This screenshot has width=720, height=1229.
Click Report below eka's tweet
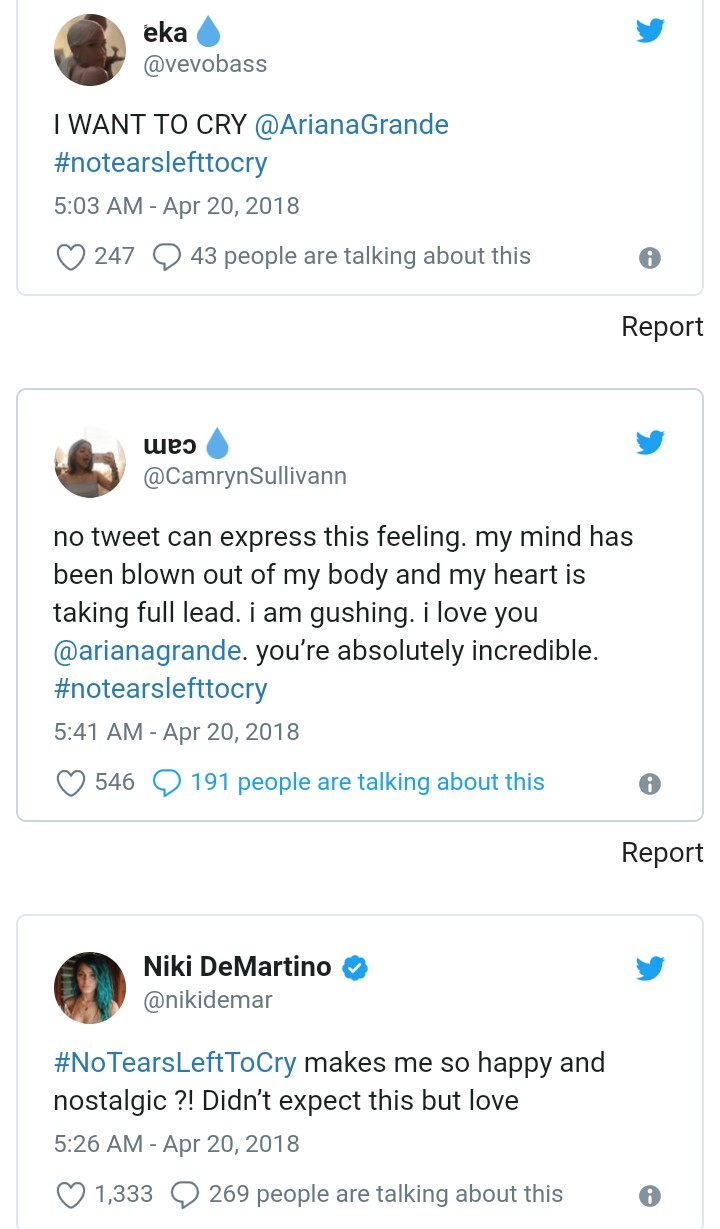pyautogui.click(x=662, y=327)
